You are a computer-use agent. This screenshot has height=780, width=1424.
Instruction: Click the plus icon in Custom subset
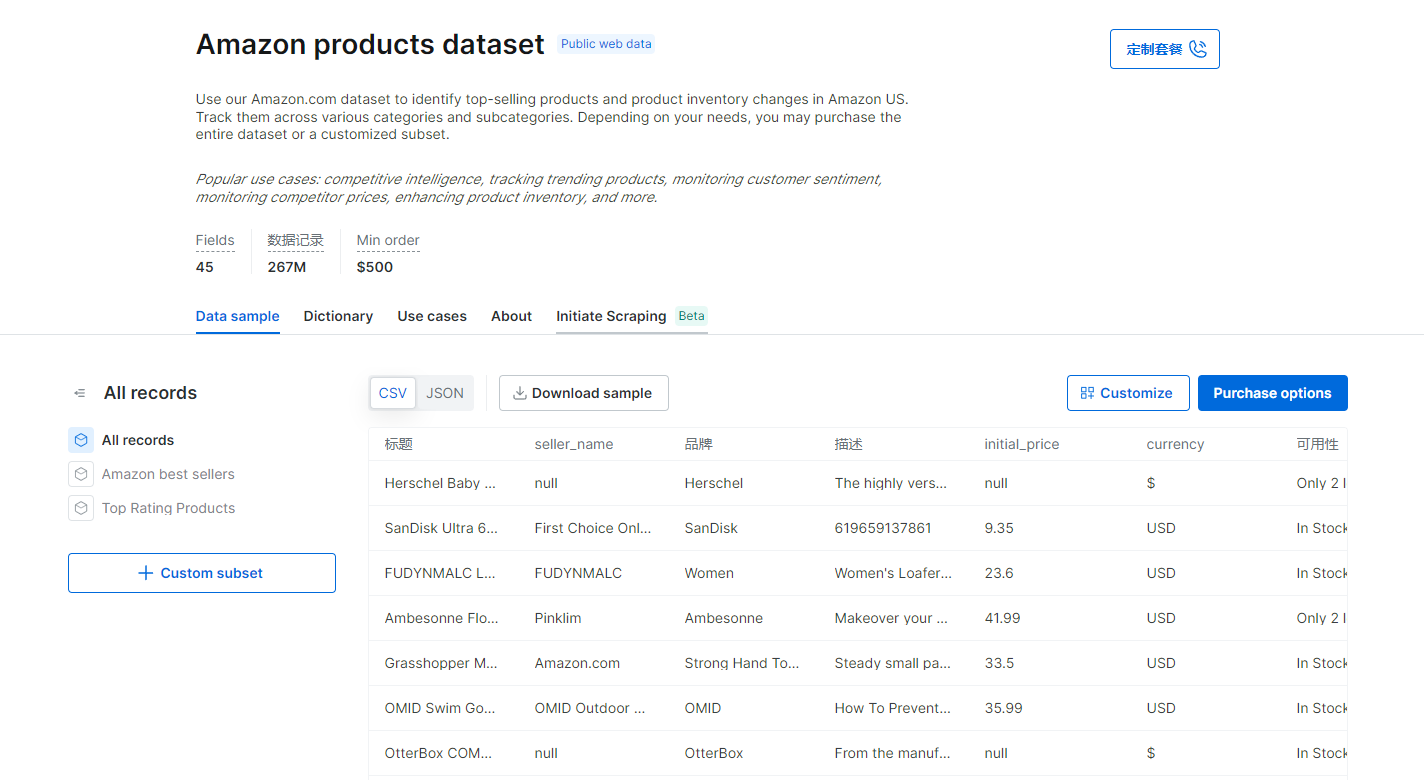[146, 573]
